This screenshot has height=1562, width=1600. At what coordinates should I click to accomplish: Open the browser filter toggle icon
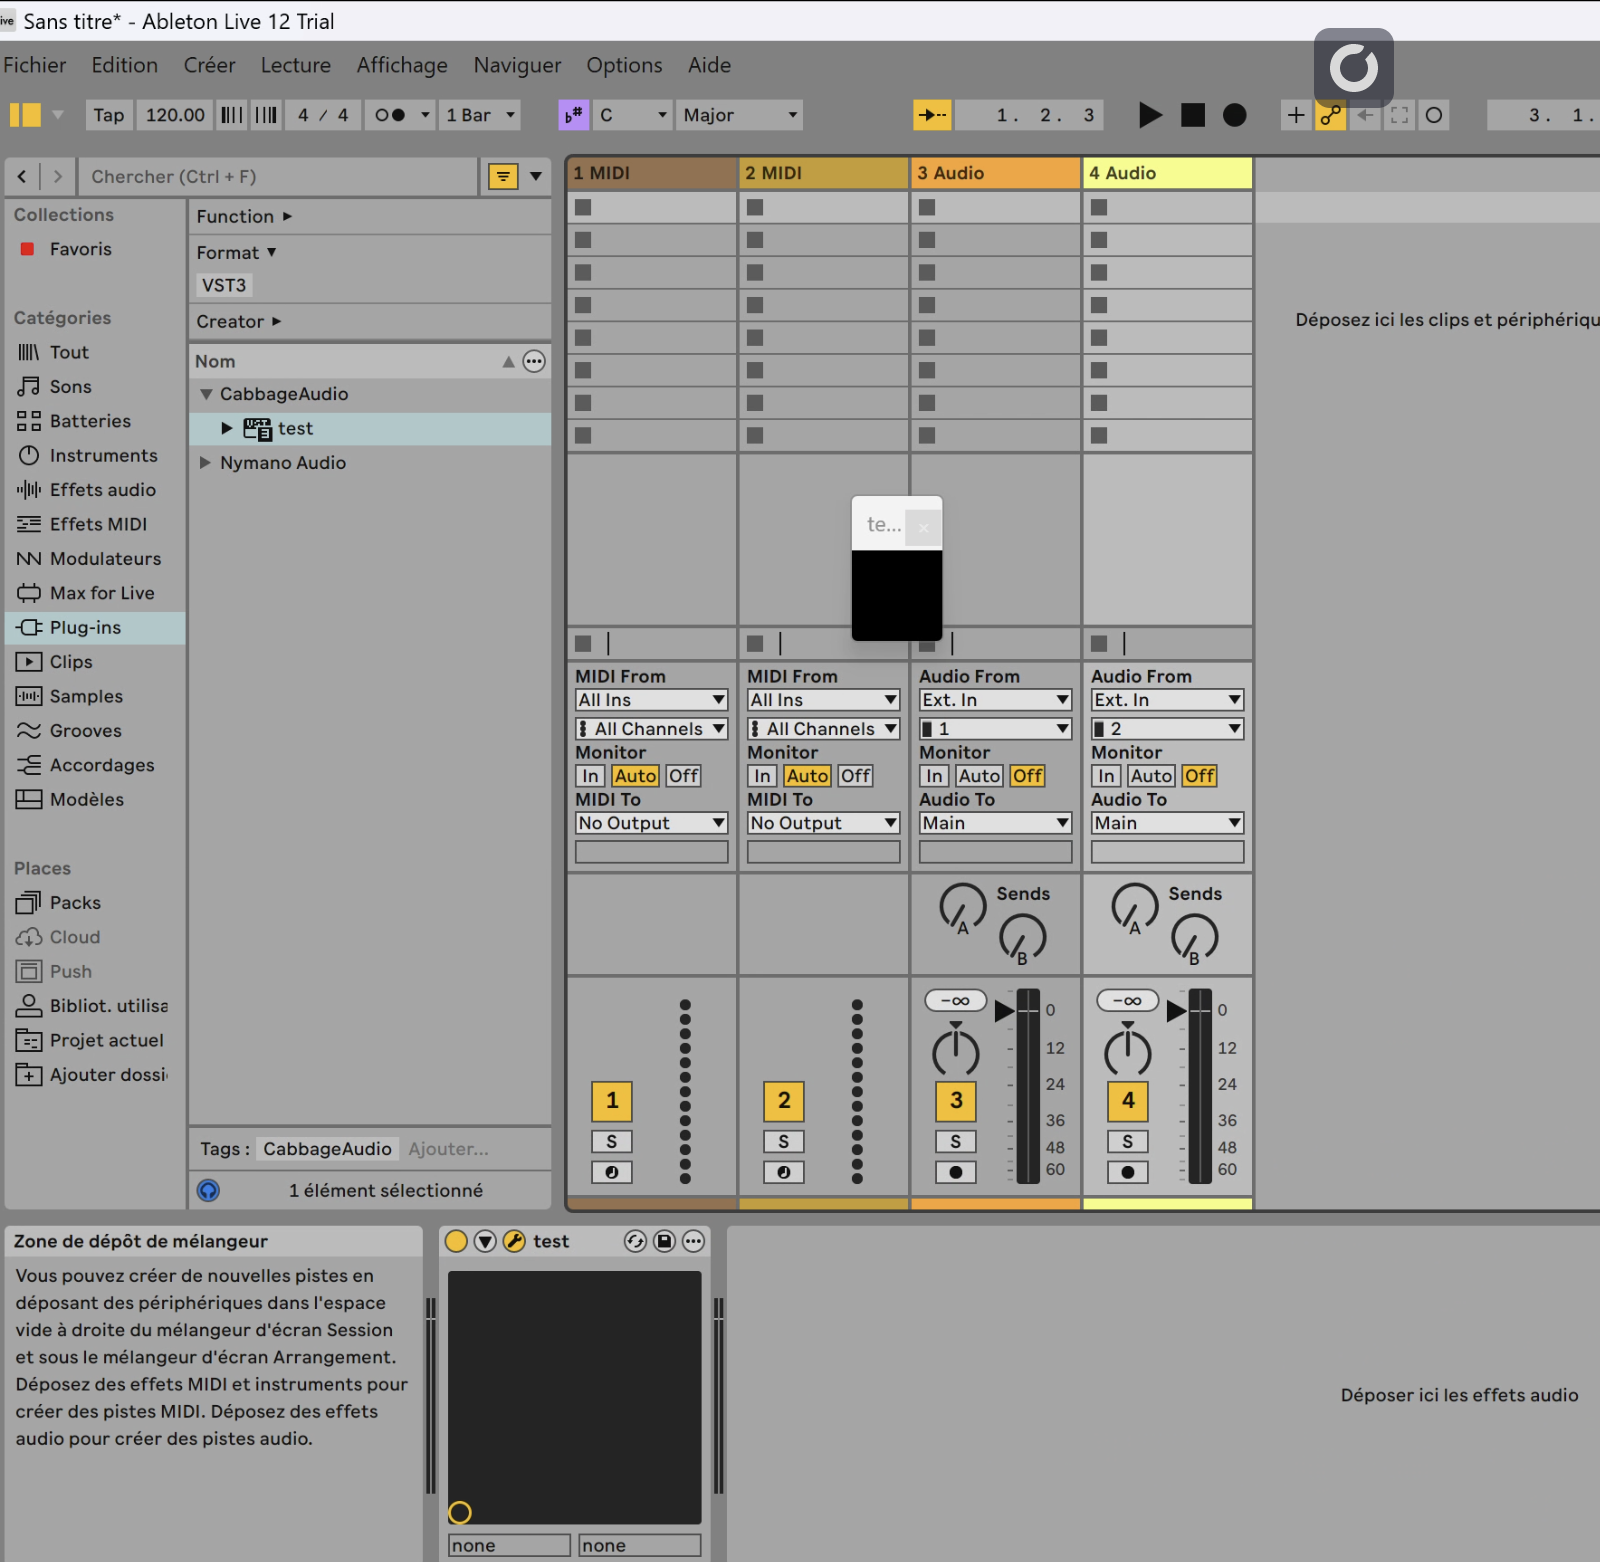pos(503,177)
